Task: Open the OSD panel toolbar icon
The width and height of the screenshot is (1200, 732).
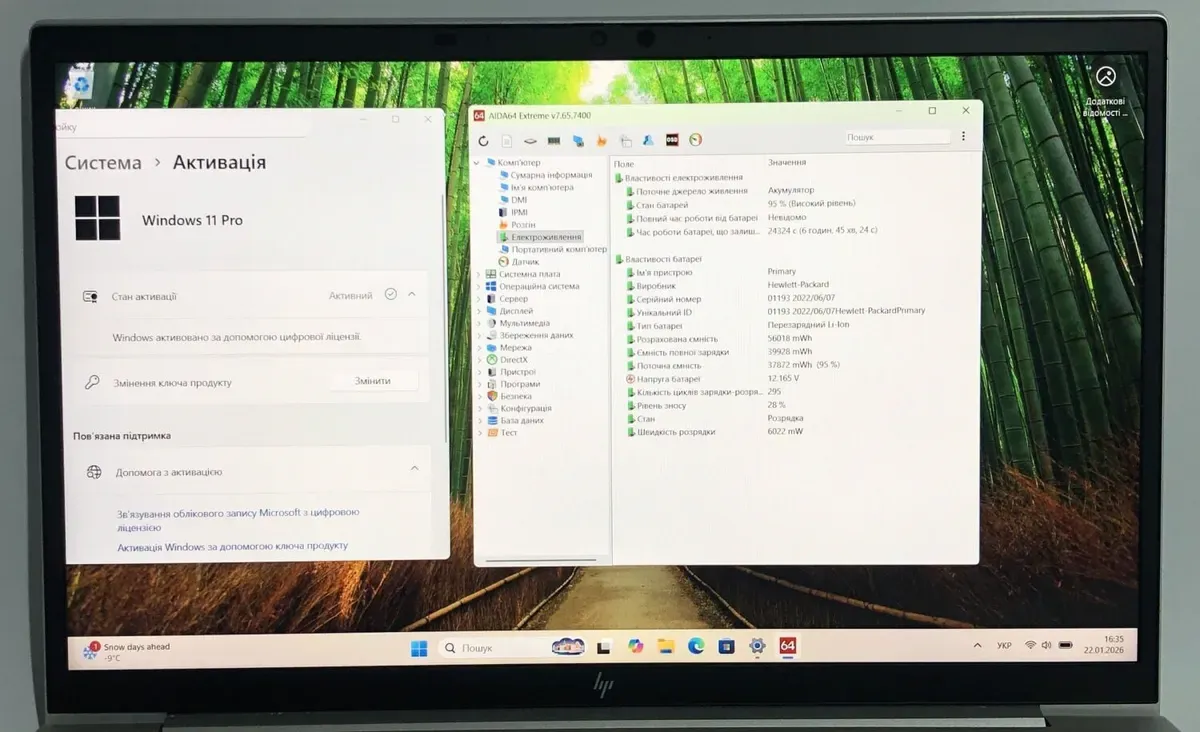Action: pos(672,140)
